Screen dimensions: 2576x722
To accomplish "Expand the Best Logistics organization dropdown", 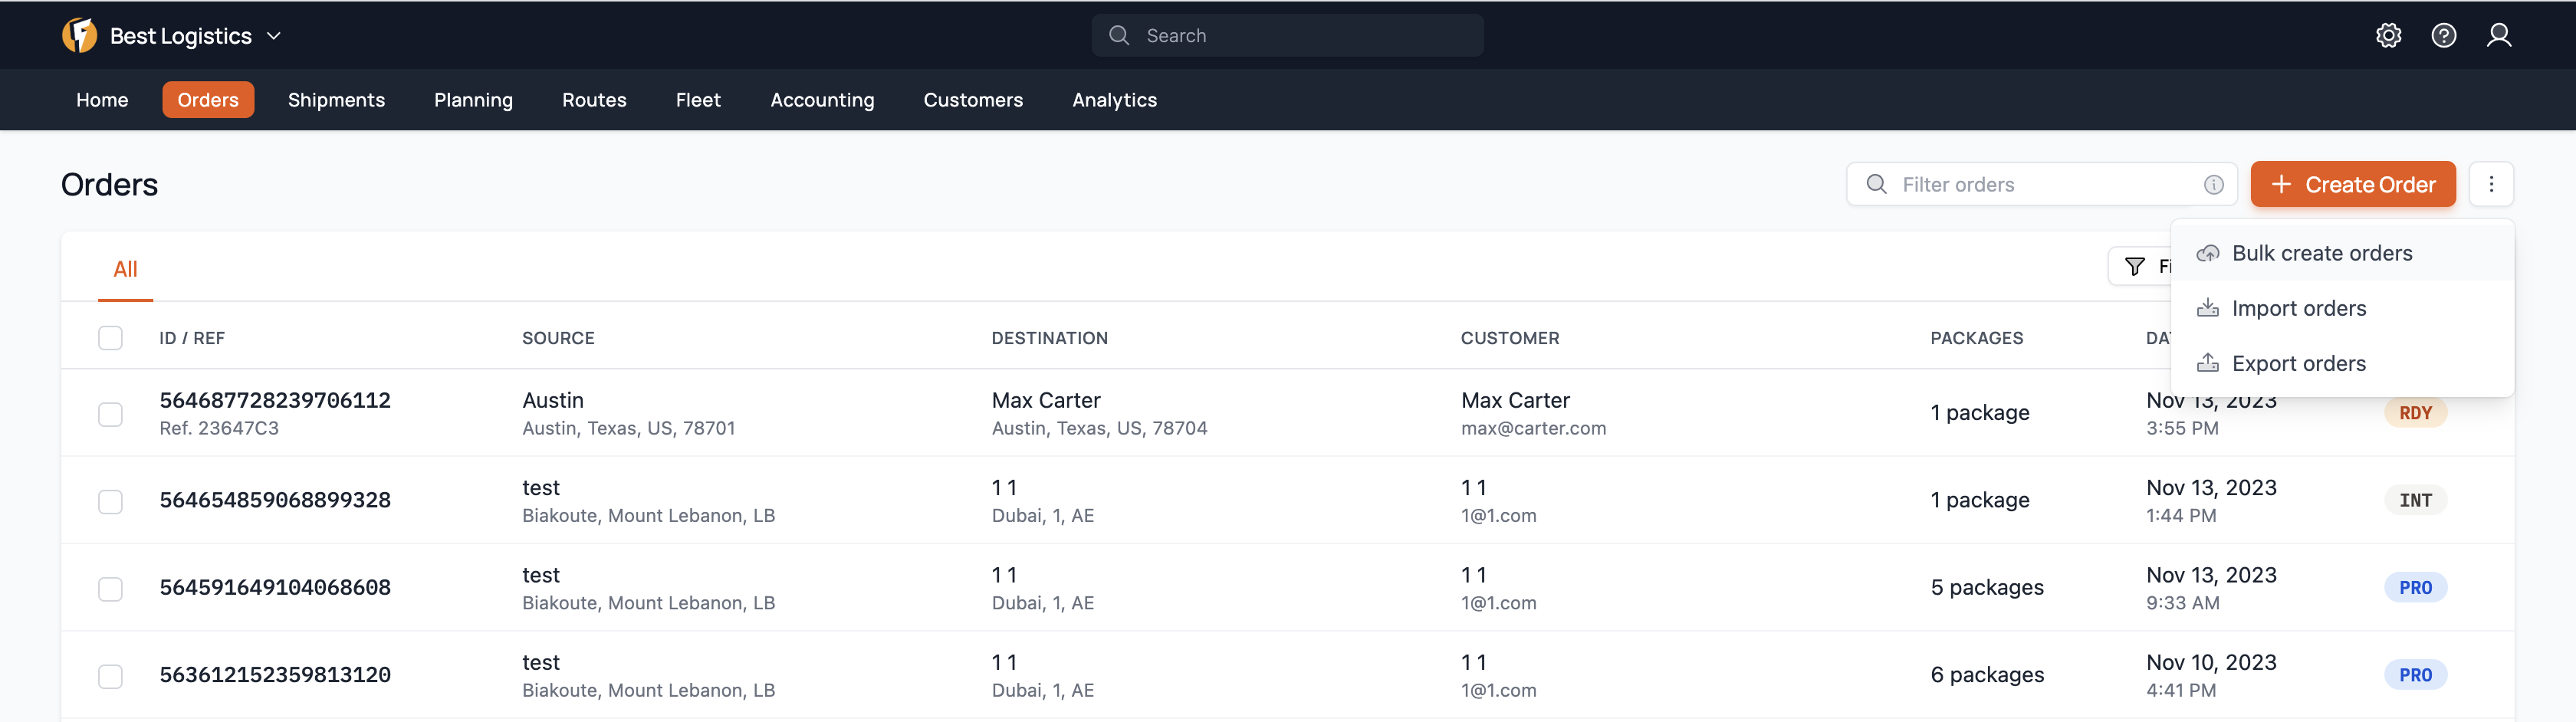I will [273, 36].
